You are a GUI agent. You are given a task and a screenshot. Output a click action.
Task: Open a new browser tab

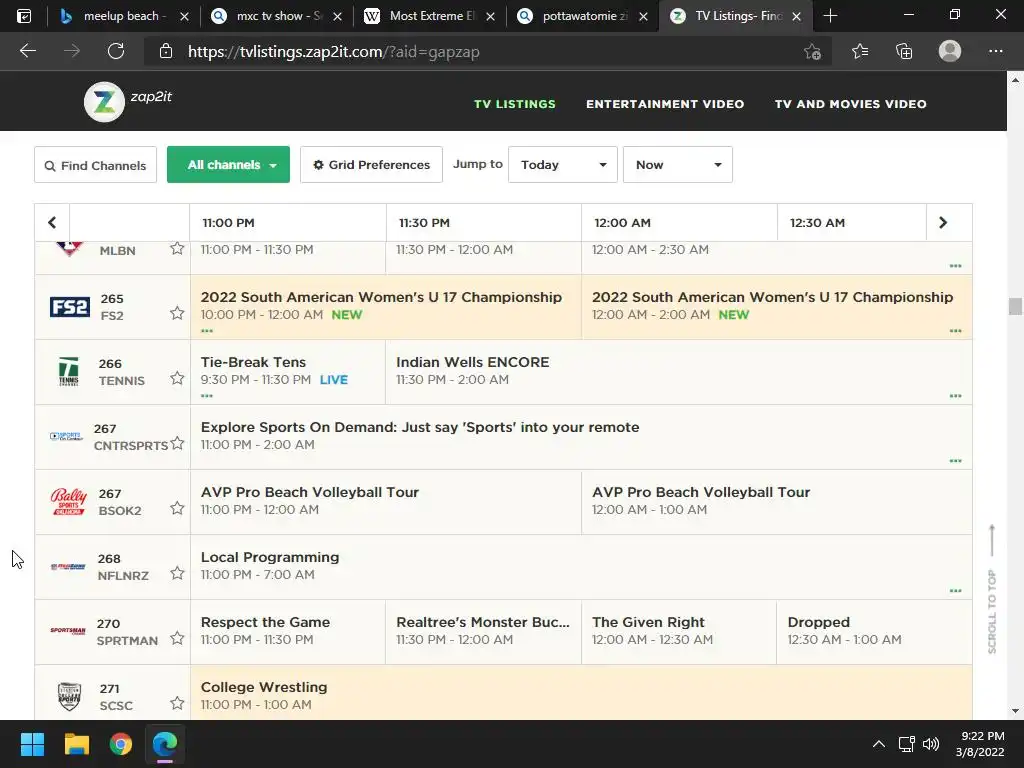(x=830, y=16)
